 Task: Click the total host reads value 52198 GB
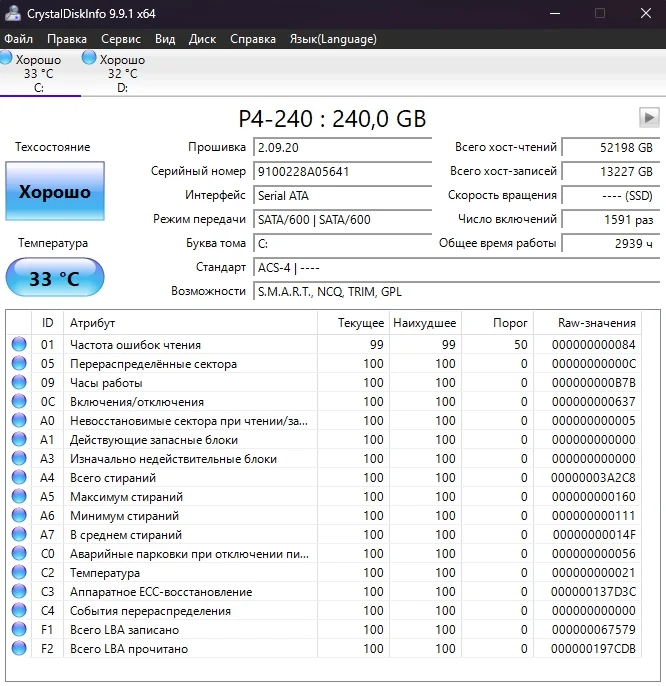pos(611,147)
